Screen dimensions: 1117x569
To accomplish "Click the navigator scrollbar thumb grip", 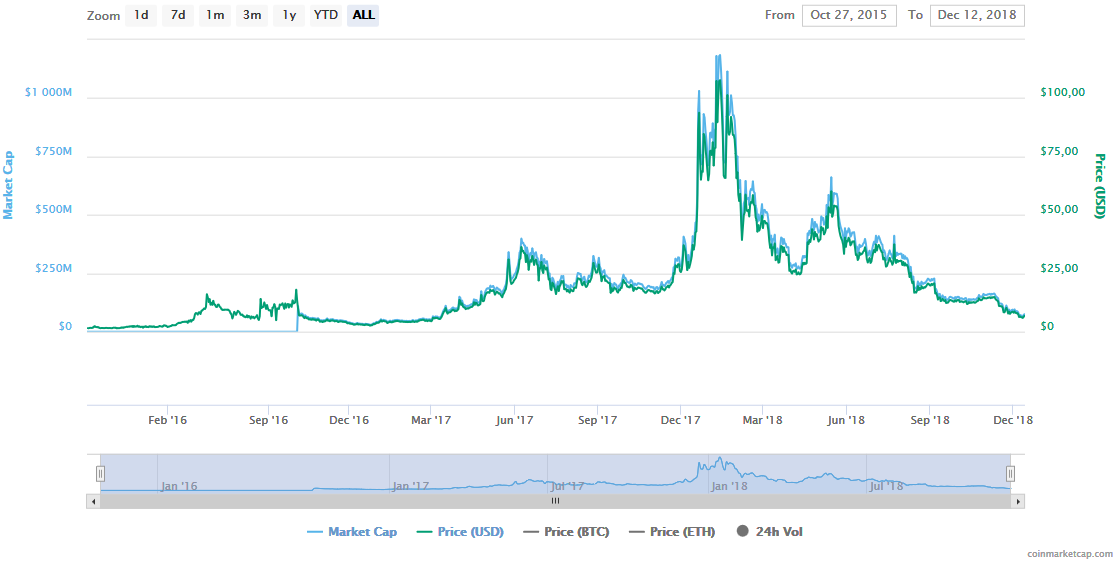I will click(556, 501).
